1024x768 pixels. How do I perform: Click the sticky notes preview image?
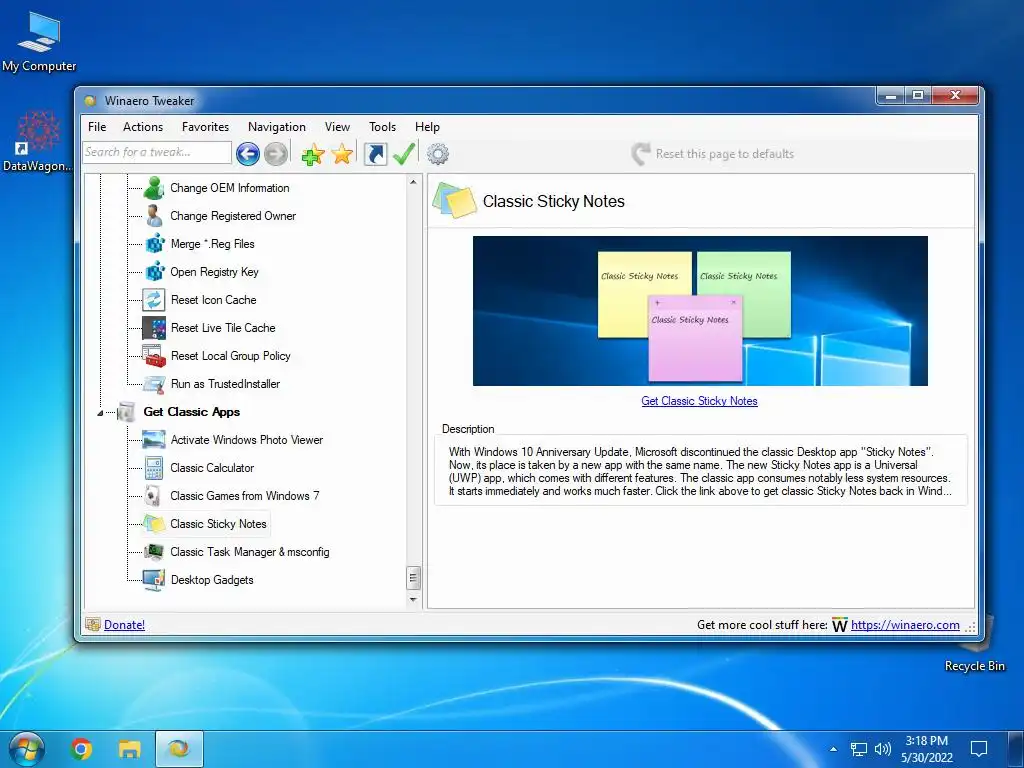[700, 311]
